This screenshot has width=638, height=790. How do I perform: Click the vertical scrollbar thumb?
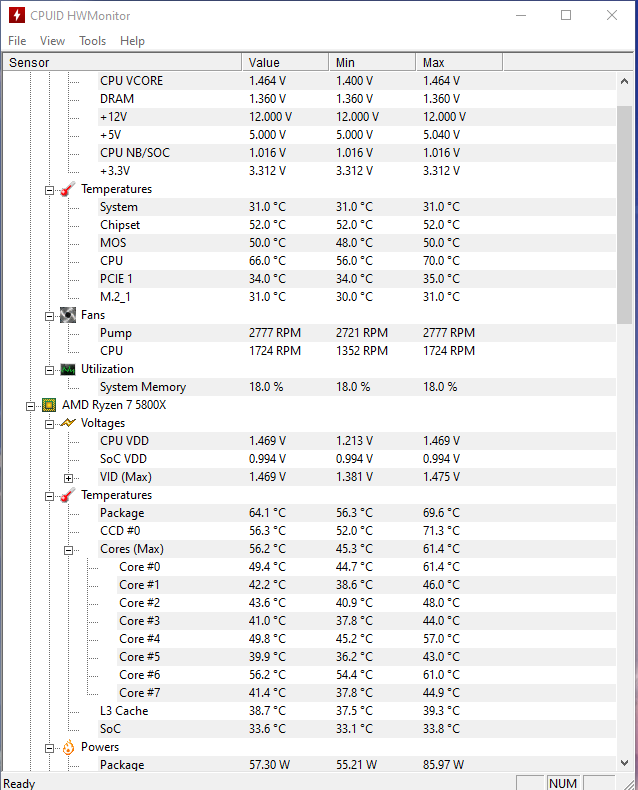click(x=624, y=215)
